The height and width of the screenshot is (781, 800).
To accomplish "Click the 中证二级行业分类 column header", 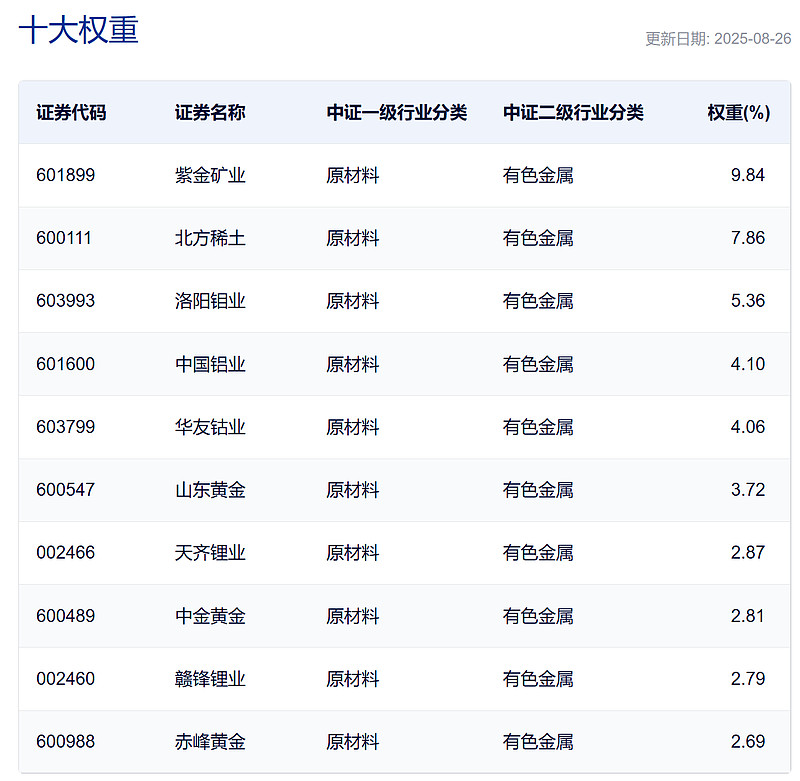I will point(573,113).
